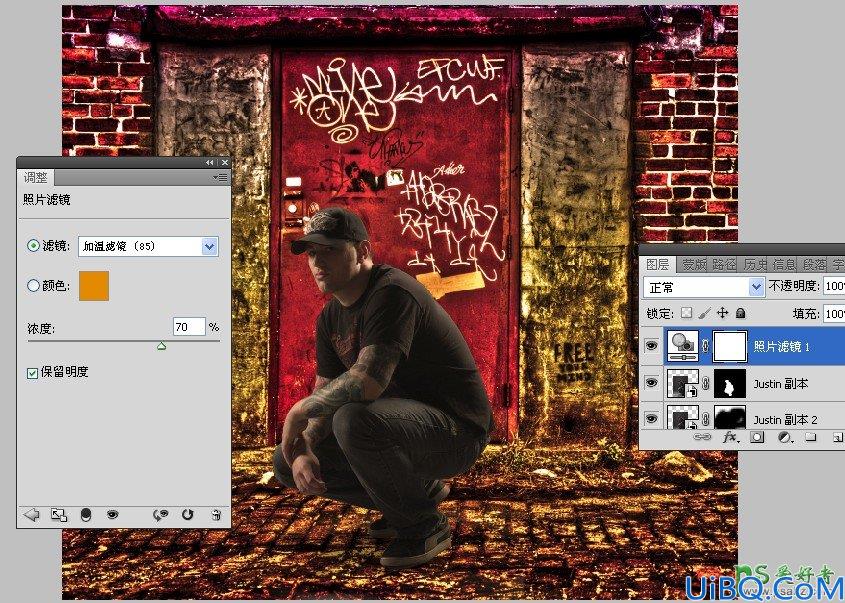Screen dimensions: 845x603
Task: Click the 照片滤镜 1 adjustment thumbnail
Action: pyautogui.click(x=683, y=346)
